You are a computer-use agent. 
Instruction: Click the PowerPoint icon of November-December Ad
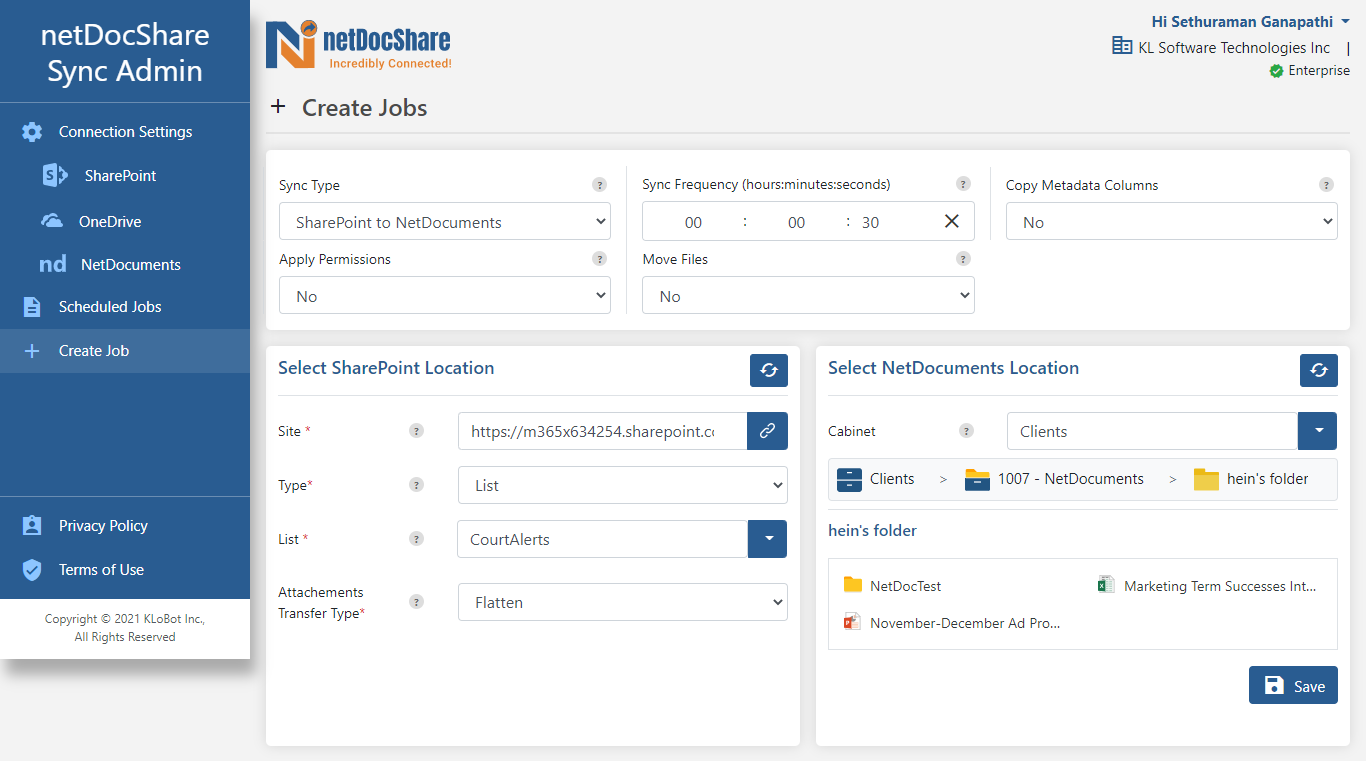click(x=852, y=622)
